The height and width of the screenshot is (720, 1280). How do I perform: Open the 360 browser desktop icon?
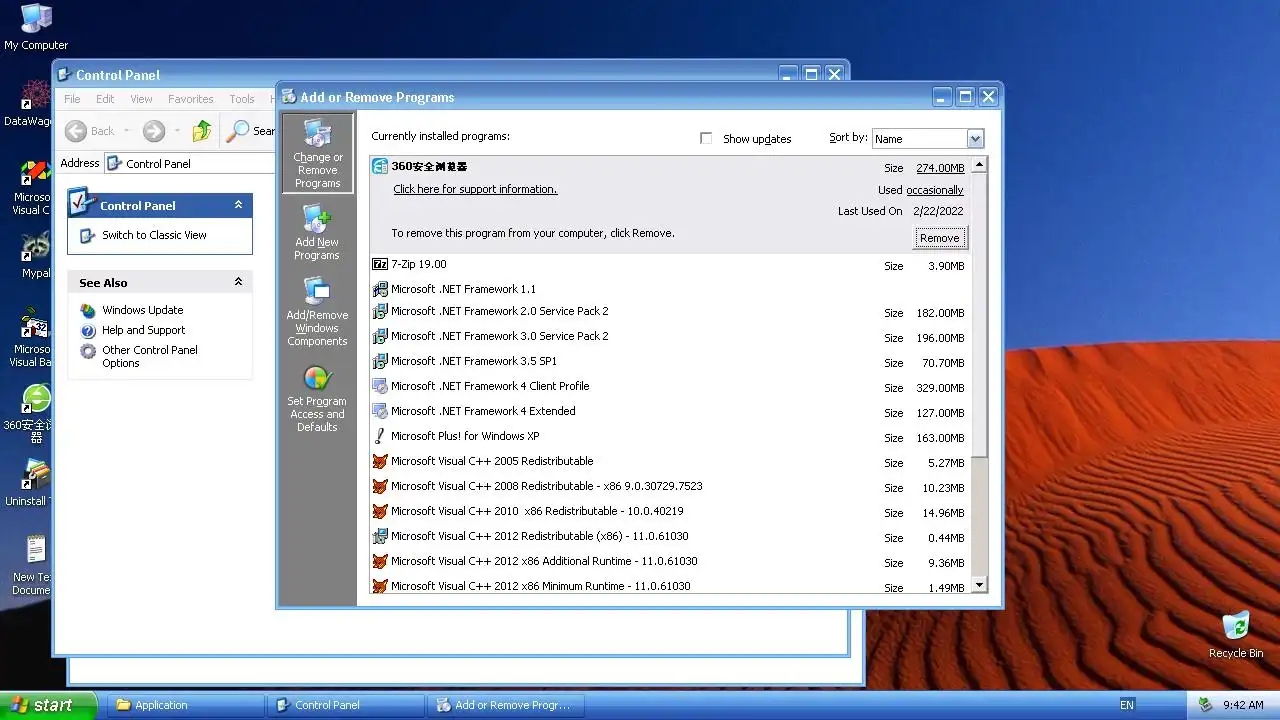36,399
